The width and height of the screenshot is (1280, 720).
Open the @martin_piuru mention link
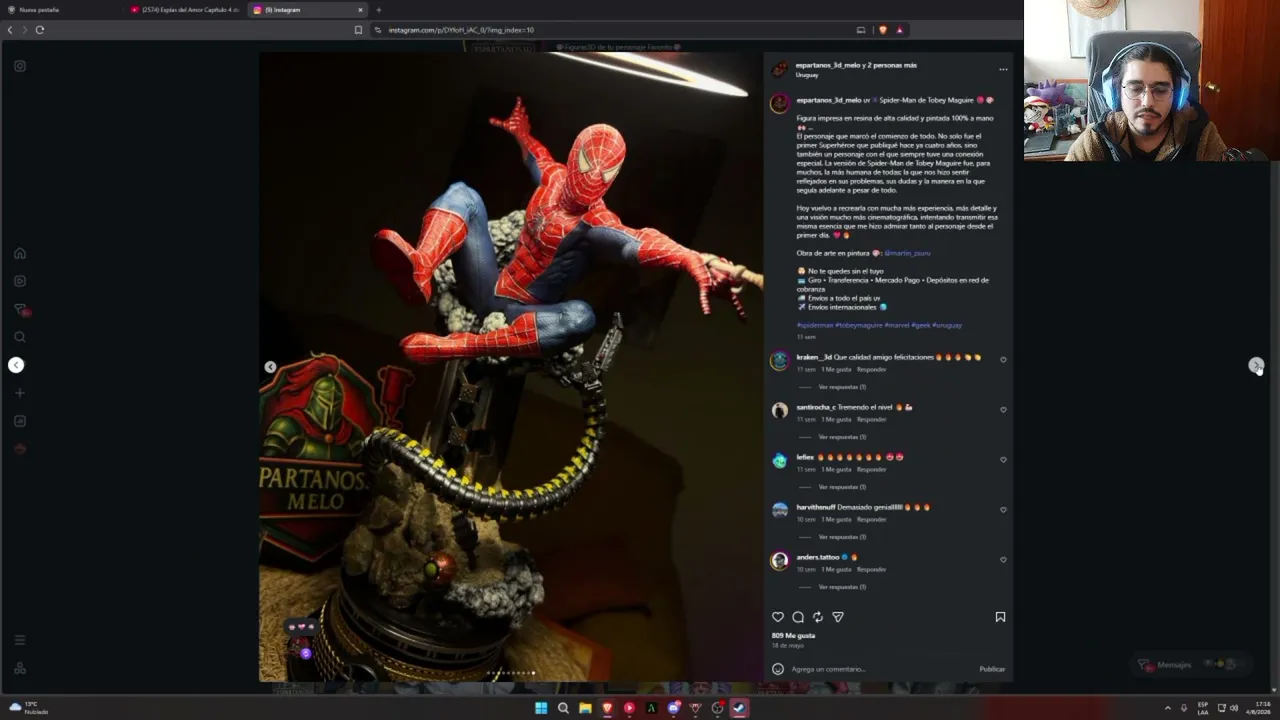tap(908, 253)
